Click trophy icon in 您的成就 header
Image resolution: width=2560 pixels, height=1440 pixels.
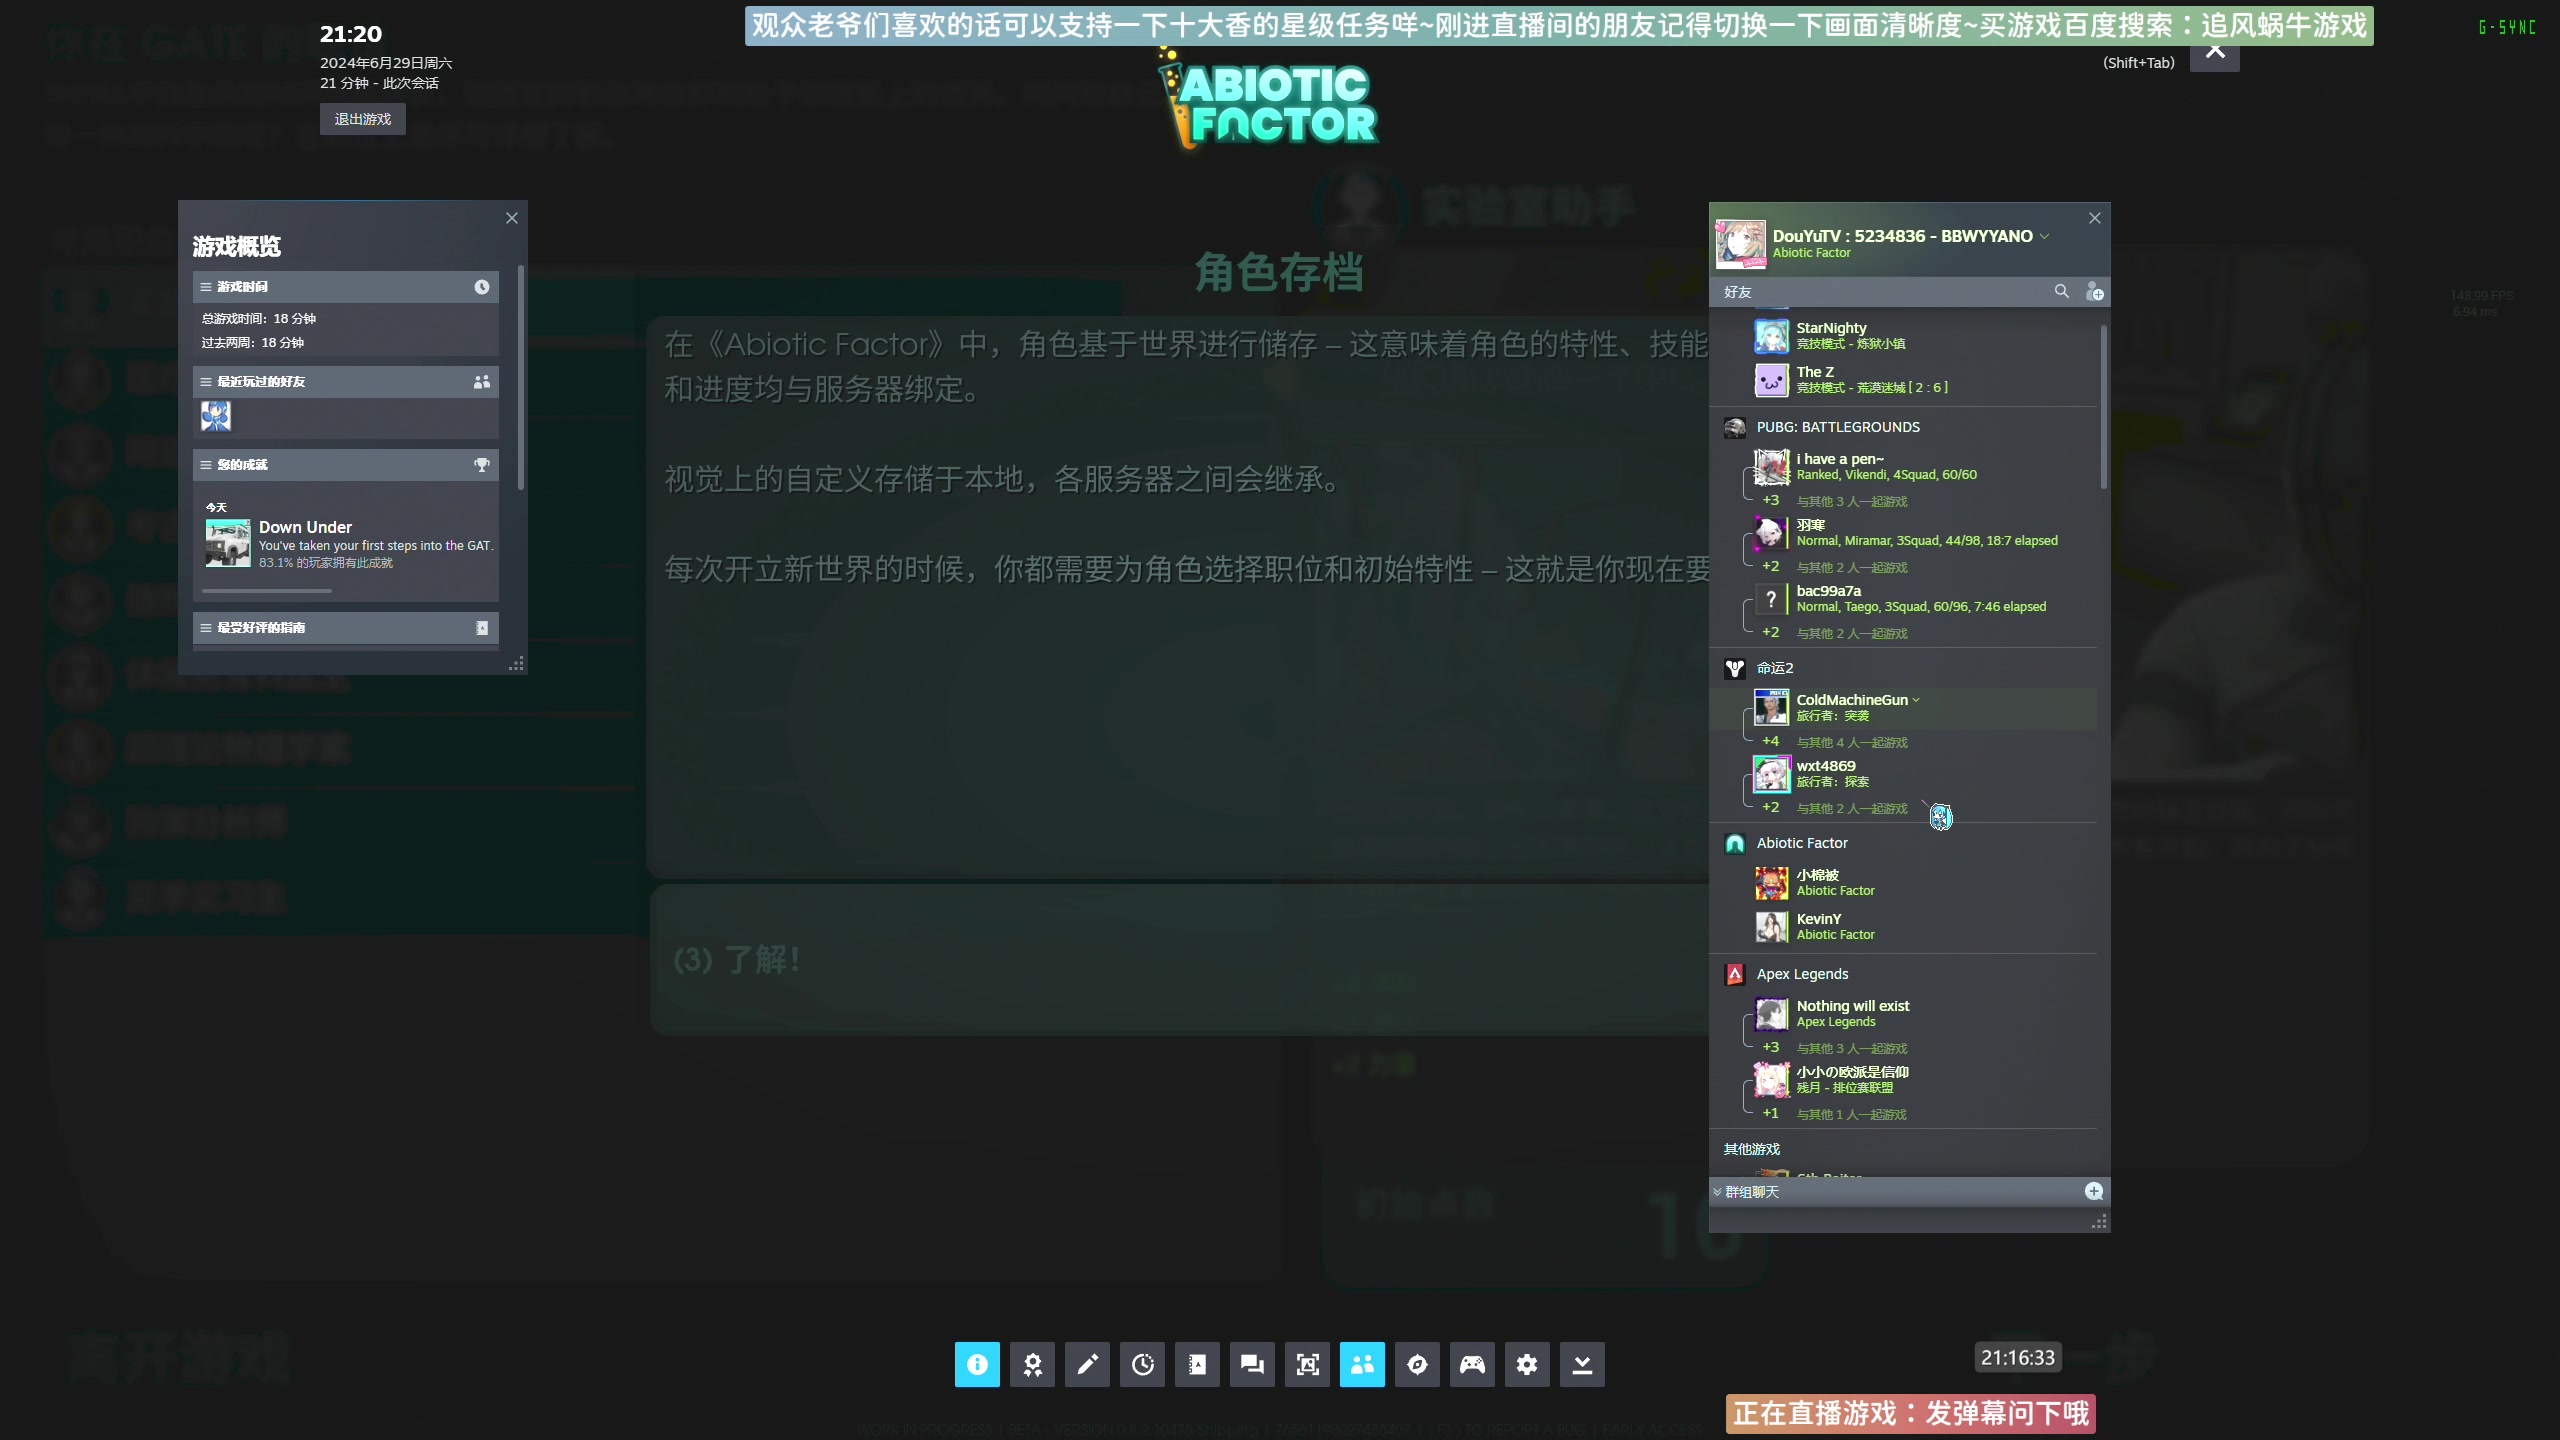click(482, 465)
